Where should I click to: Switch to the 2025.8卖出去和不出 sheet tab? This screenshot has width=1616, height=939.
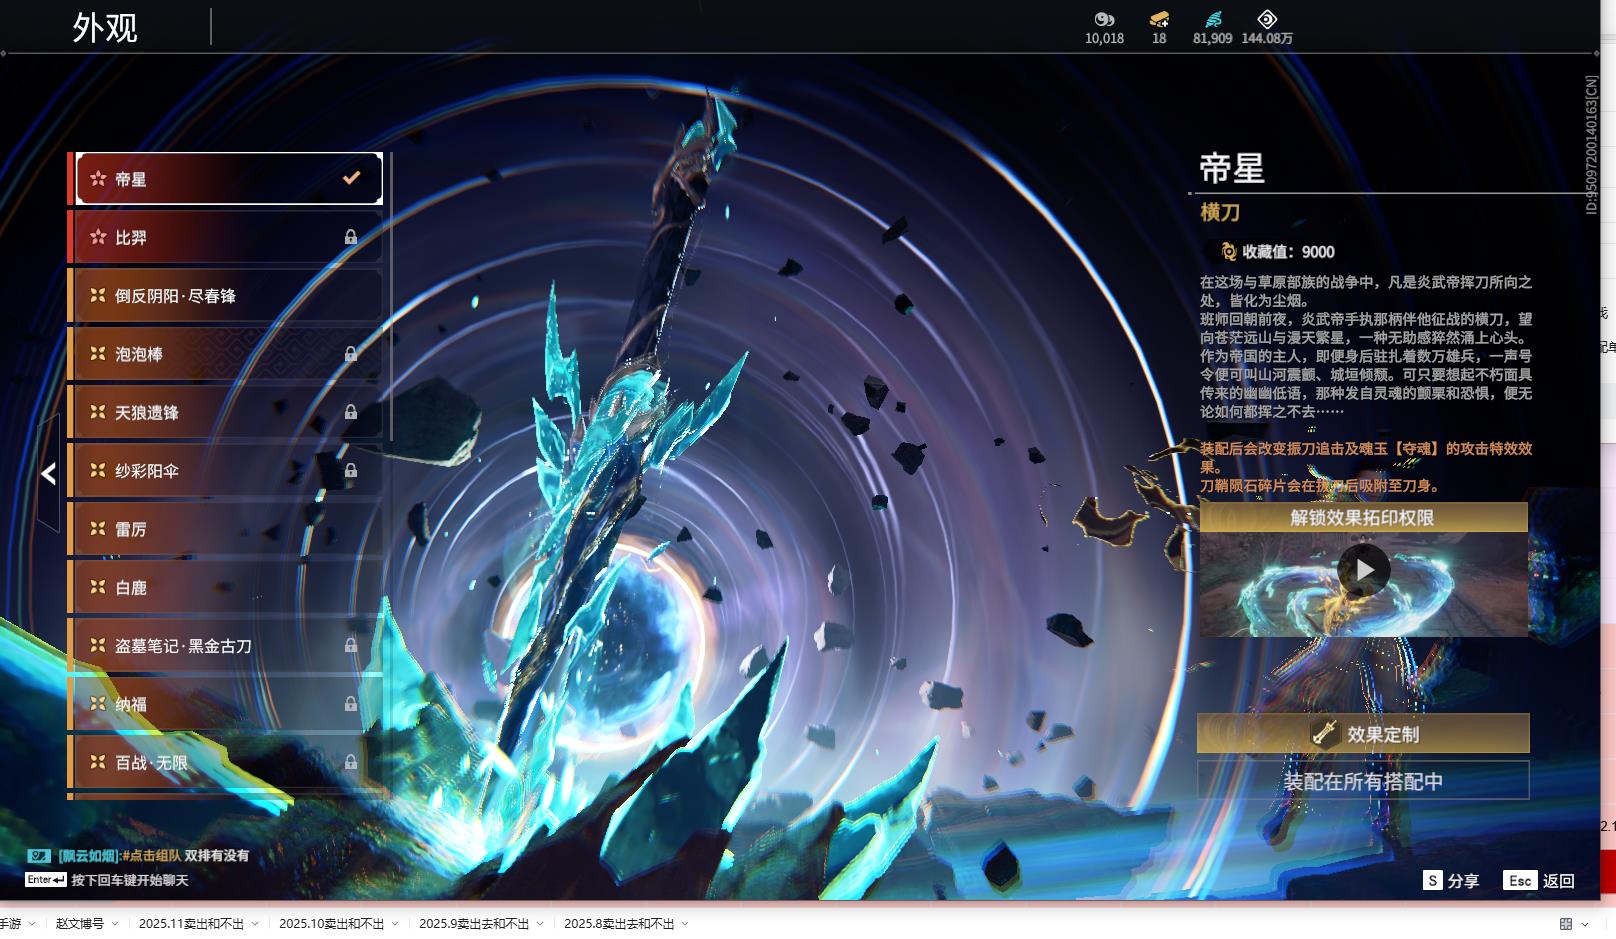coord(619,924)
